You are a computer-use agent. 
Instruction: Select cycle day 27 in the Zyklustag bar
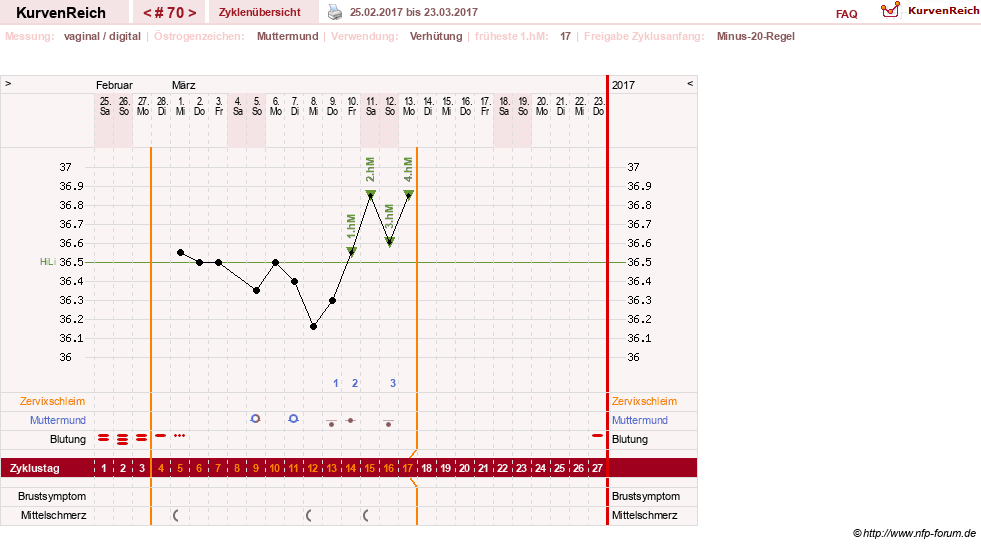pyautogui.click(x=597, y=468)
